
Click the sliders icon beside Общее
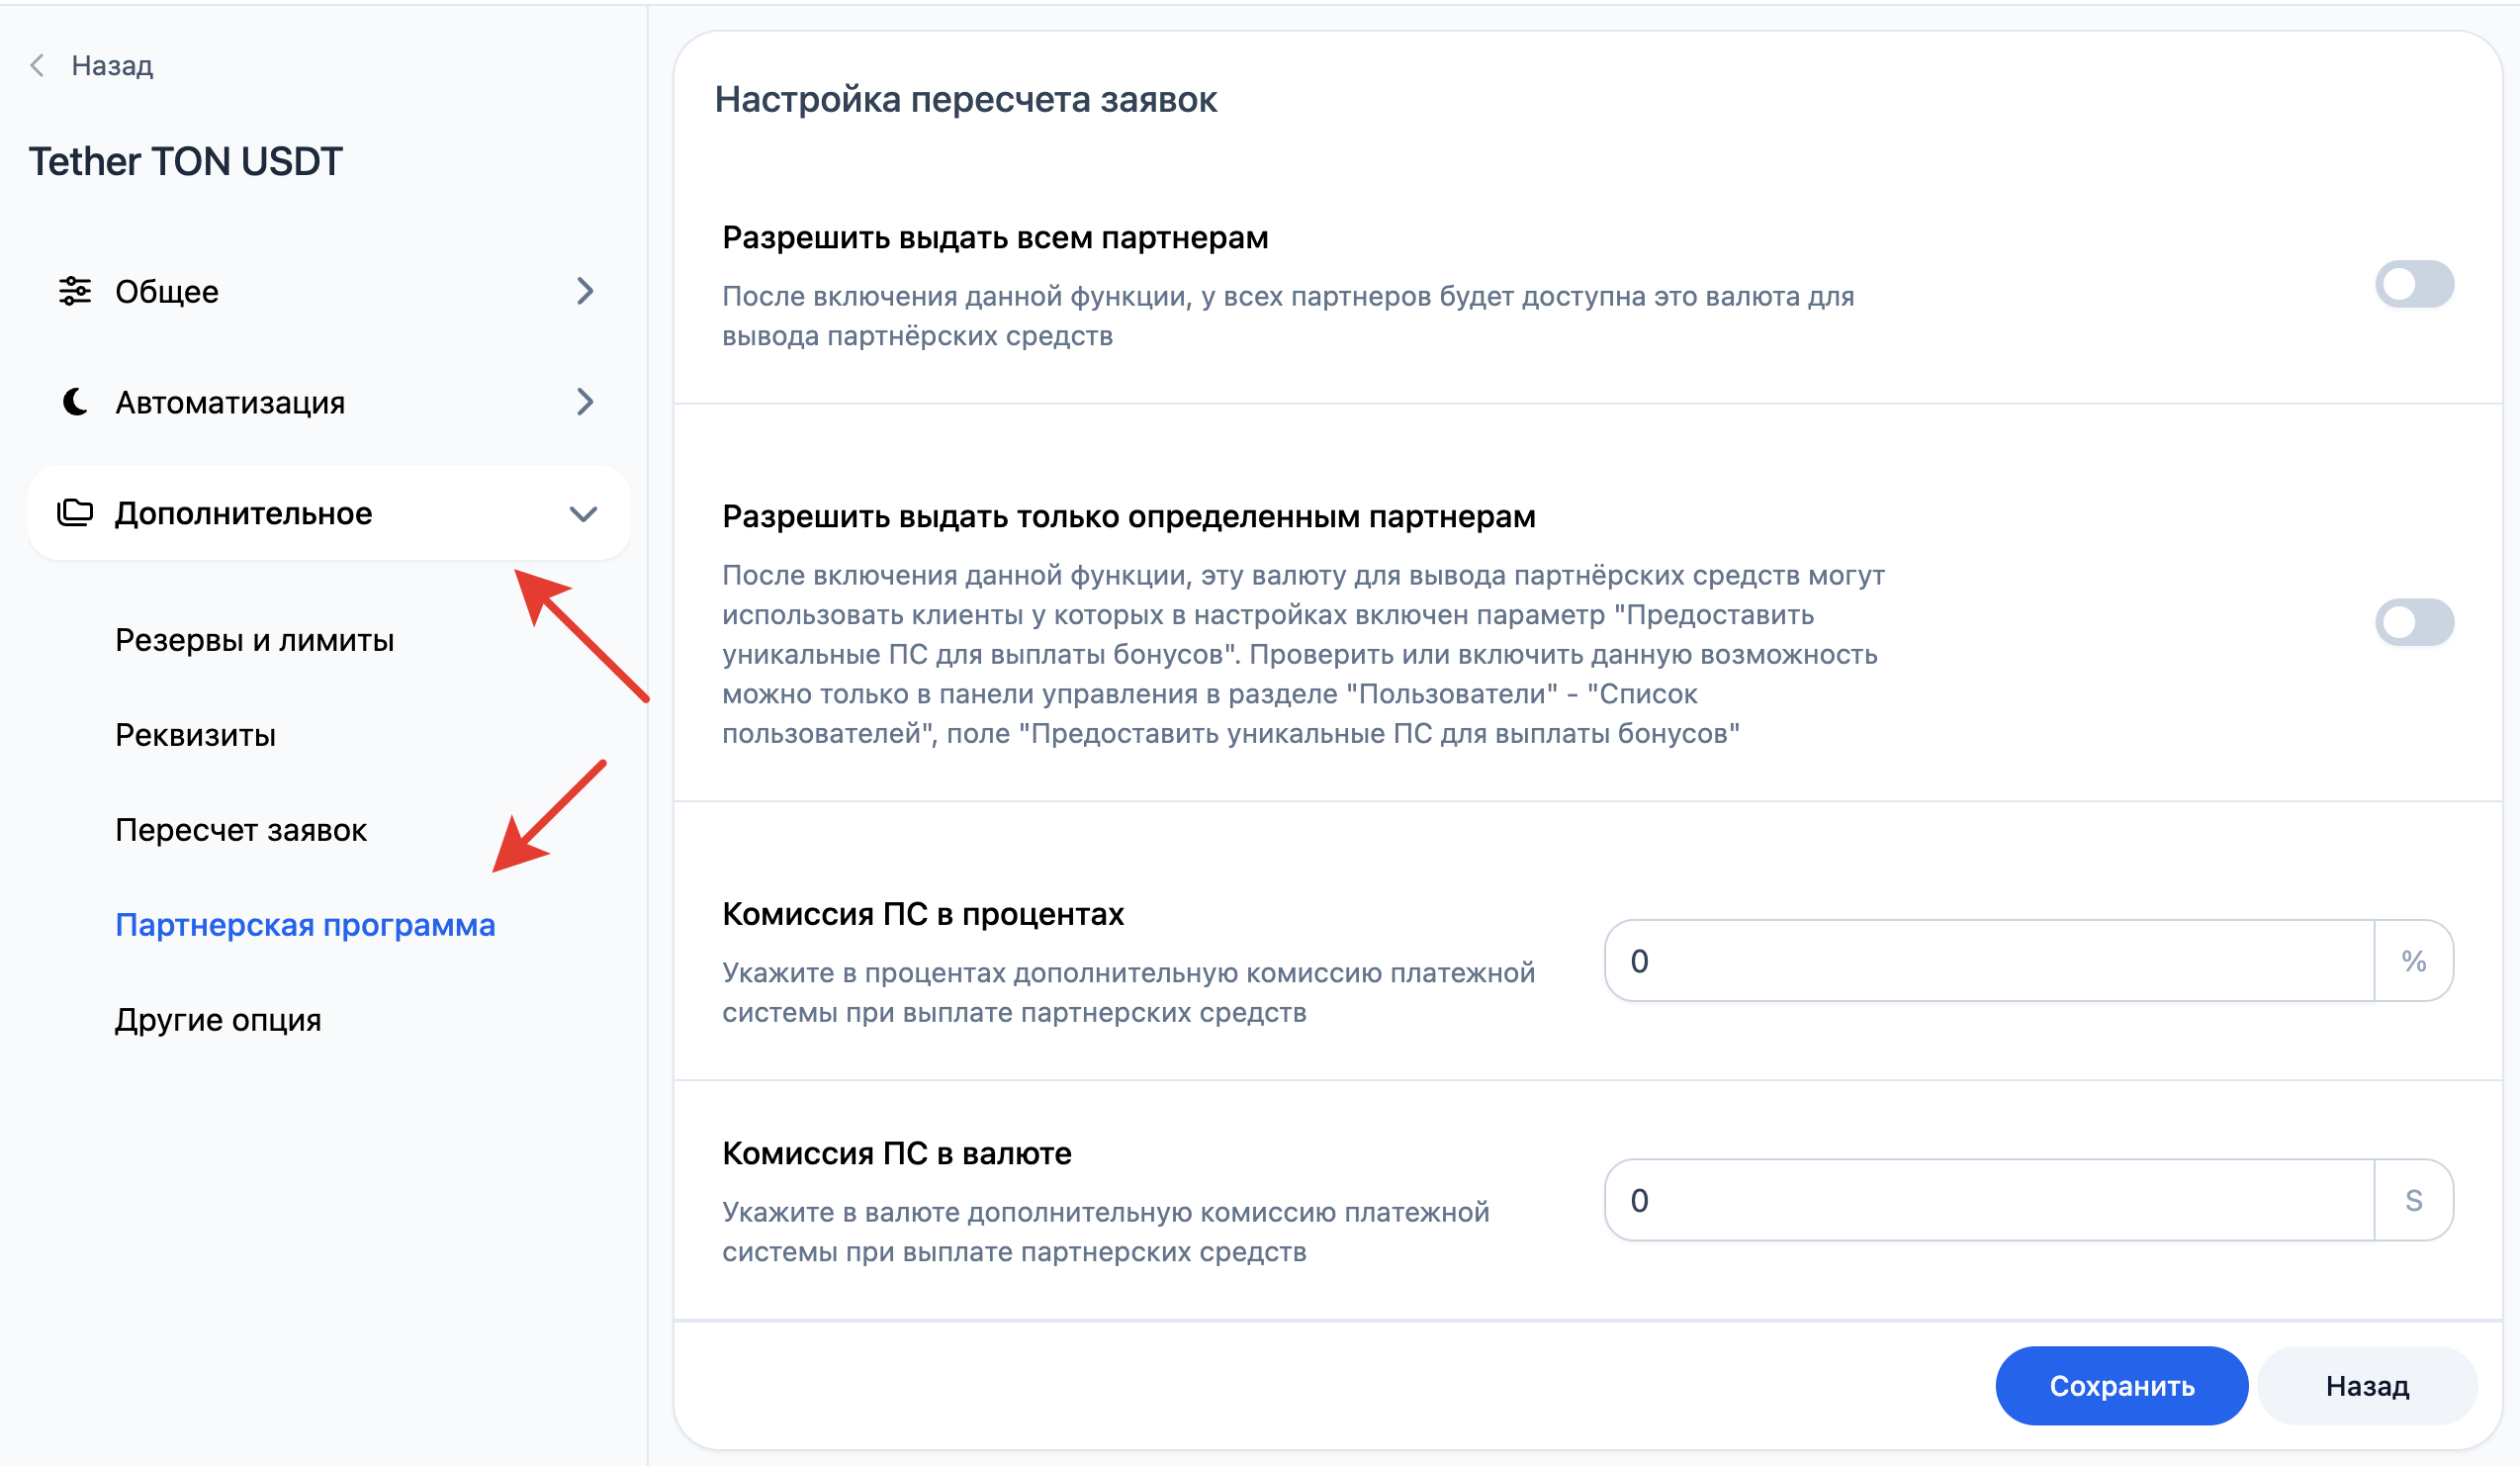coord(75,291)
